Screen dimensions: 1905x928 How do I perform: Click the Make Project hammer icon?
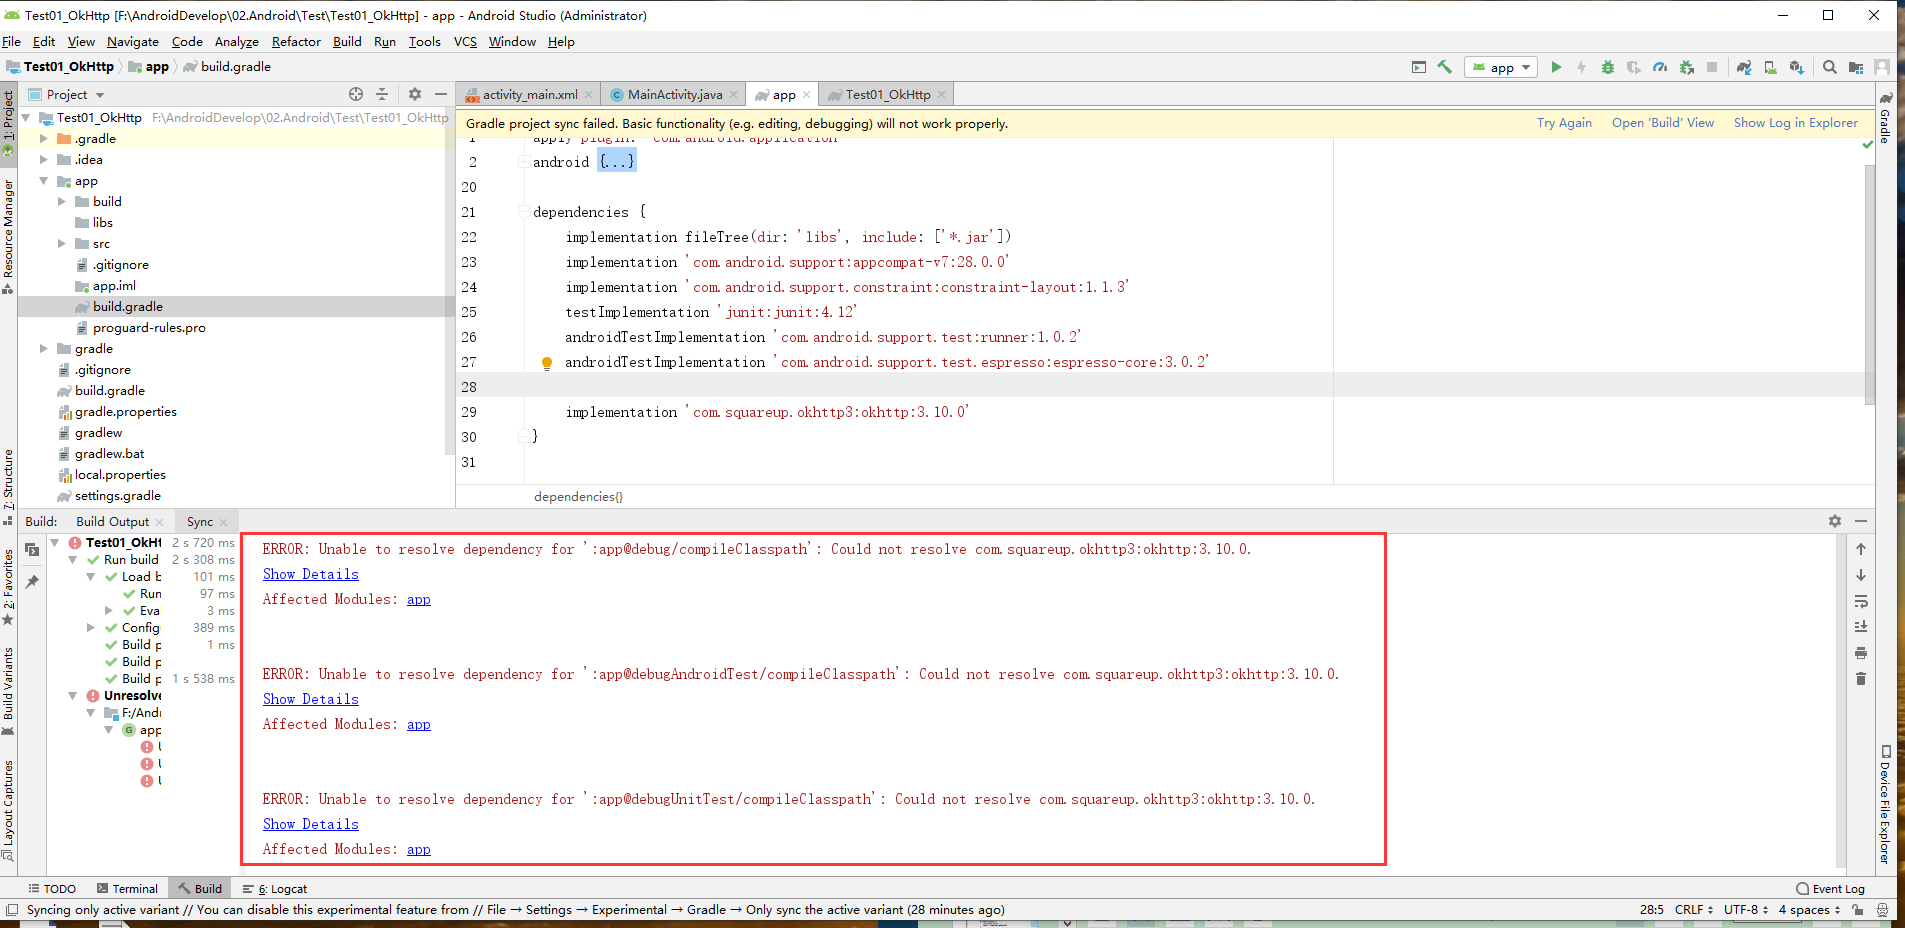tap(1444, 67)
